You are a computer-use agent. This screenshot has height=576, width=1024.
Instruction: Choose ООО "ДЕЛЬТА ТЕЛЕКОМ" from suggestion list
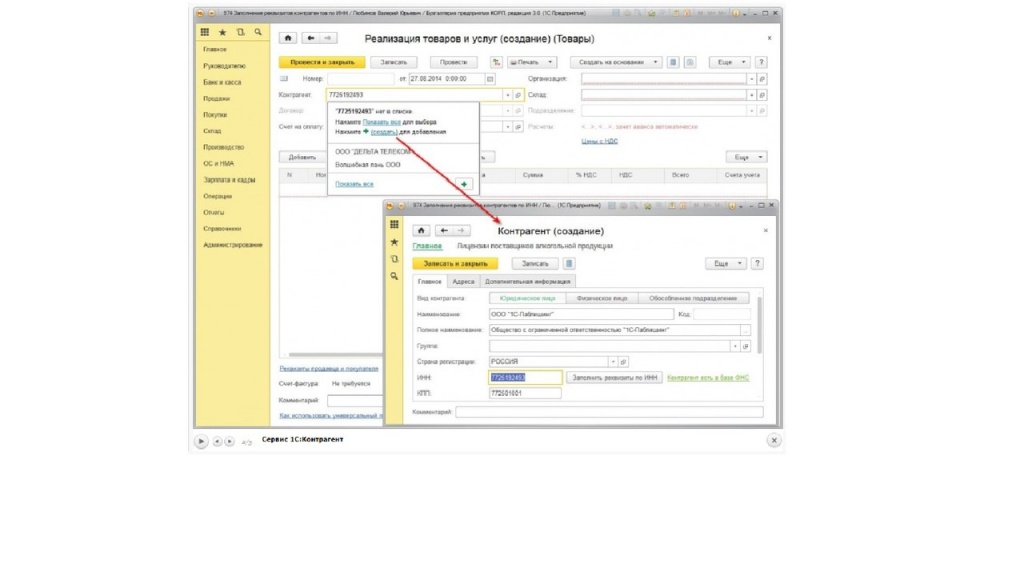click(374, 152)
